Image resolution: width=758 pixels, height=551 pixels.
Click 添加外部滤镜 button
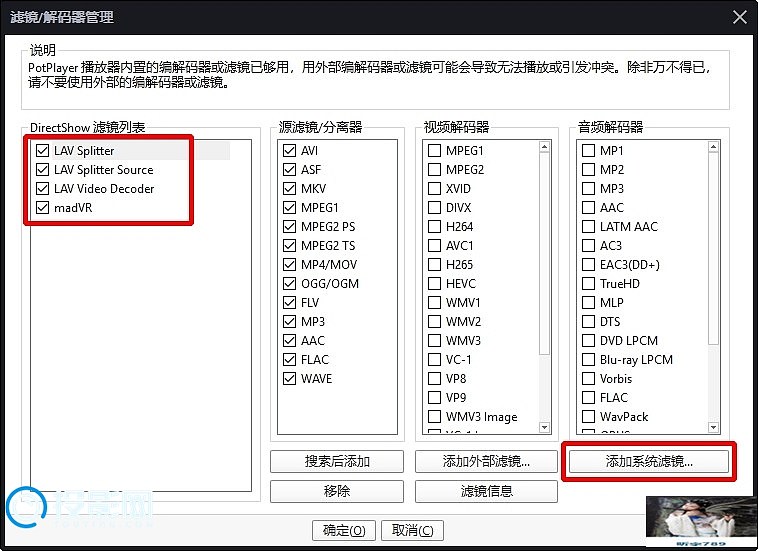486,462
